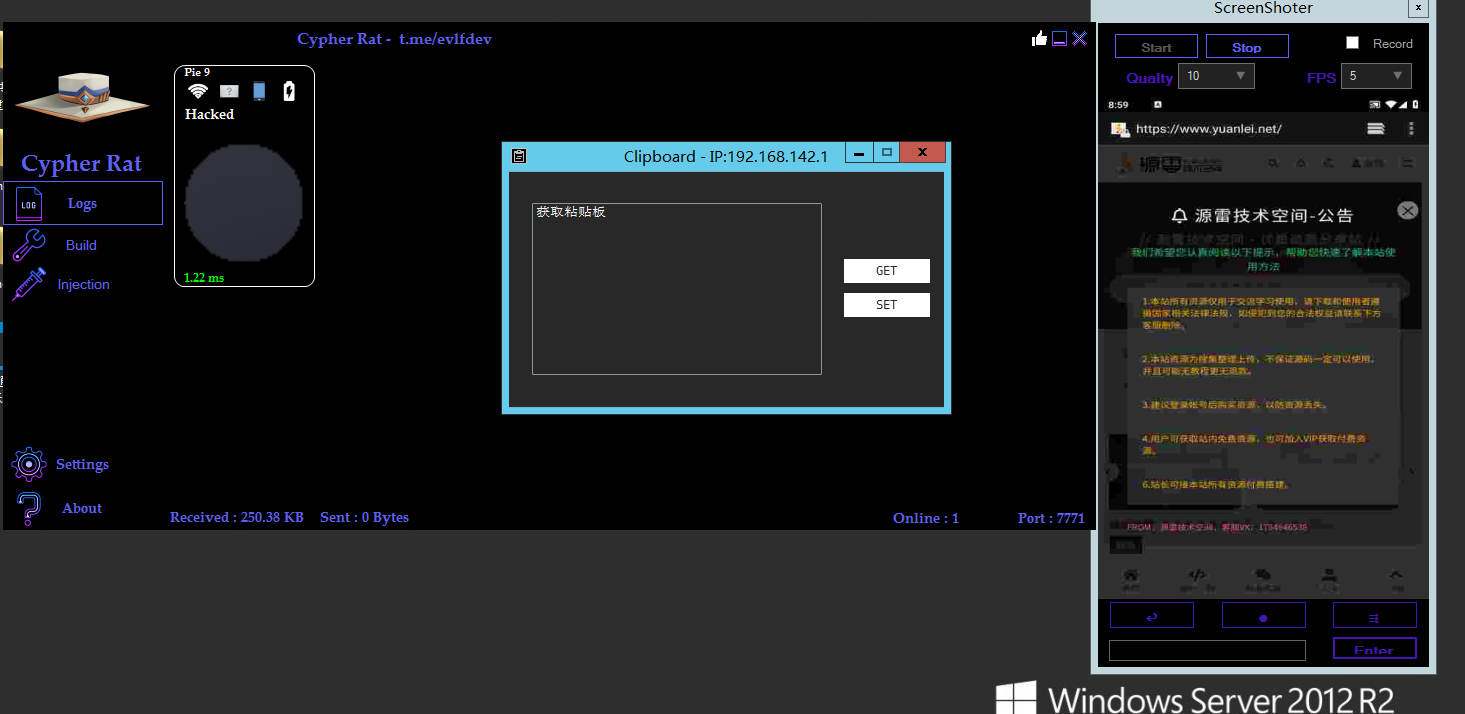Click the '8:59' clock on phone status bar
This screenshot has height=714, width=1465.
coord(1118,105)
